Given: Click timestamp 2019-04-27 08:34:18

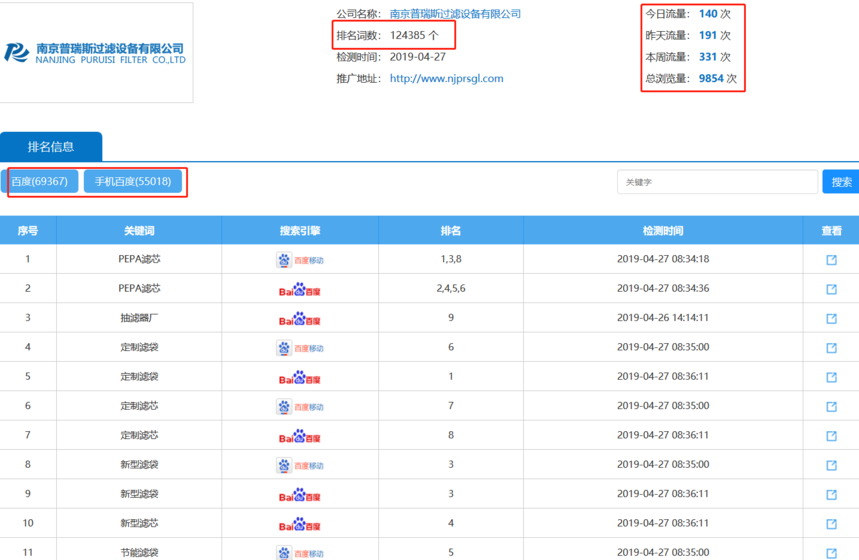Looking at the screenshot, I should 663,259.
